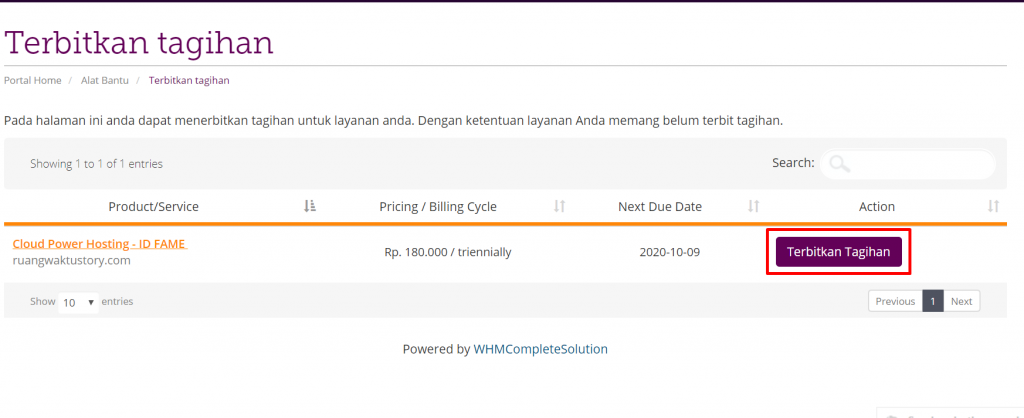This screenshot has height=418, width=1024.
Task: Click sort arrows beside Next Due Date
Action: pos(754,206)
